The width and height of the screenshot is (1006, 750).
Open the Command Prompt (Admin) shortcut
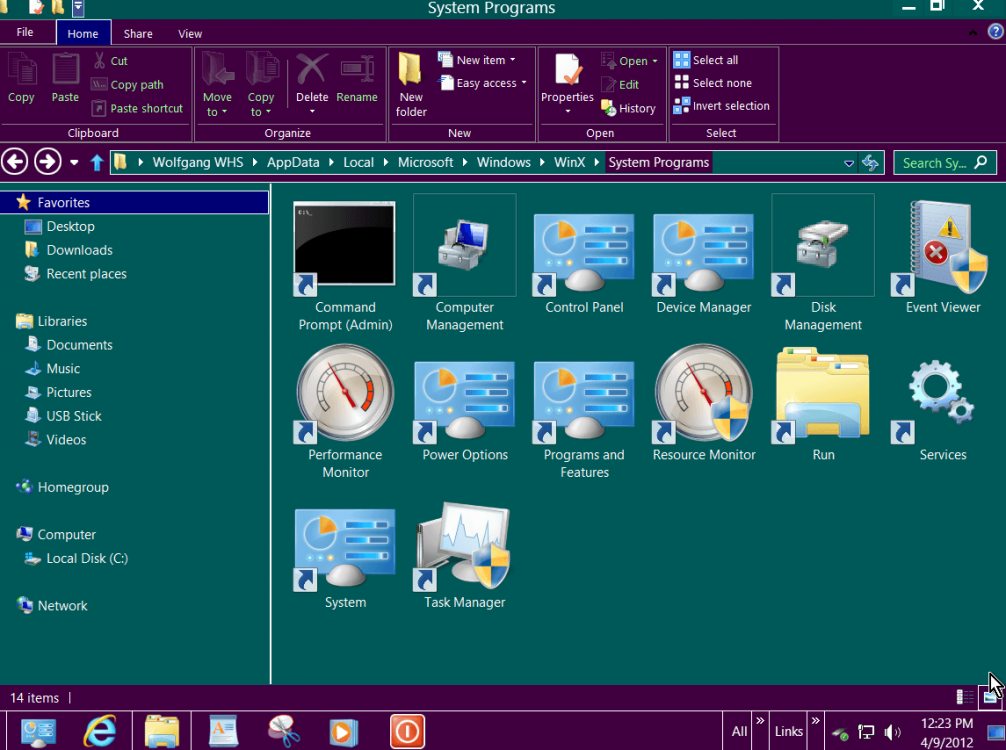point(345,243)
